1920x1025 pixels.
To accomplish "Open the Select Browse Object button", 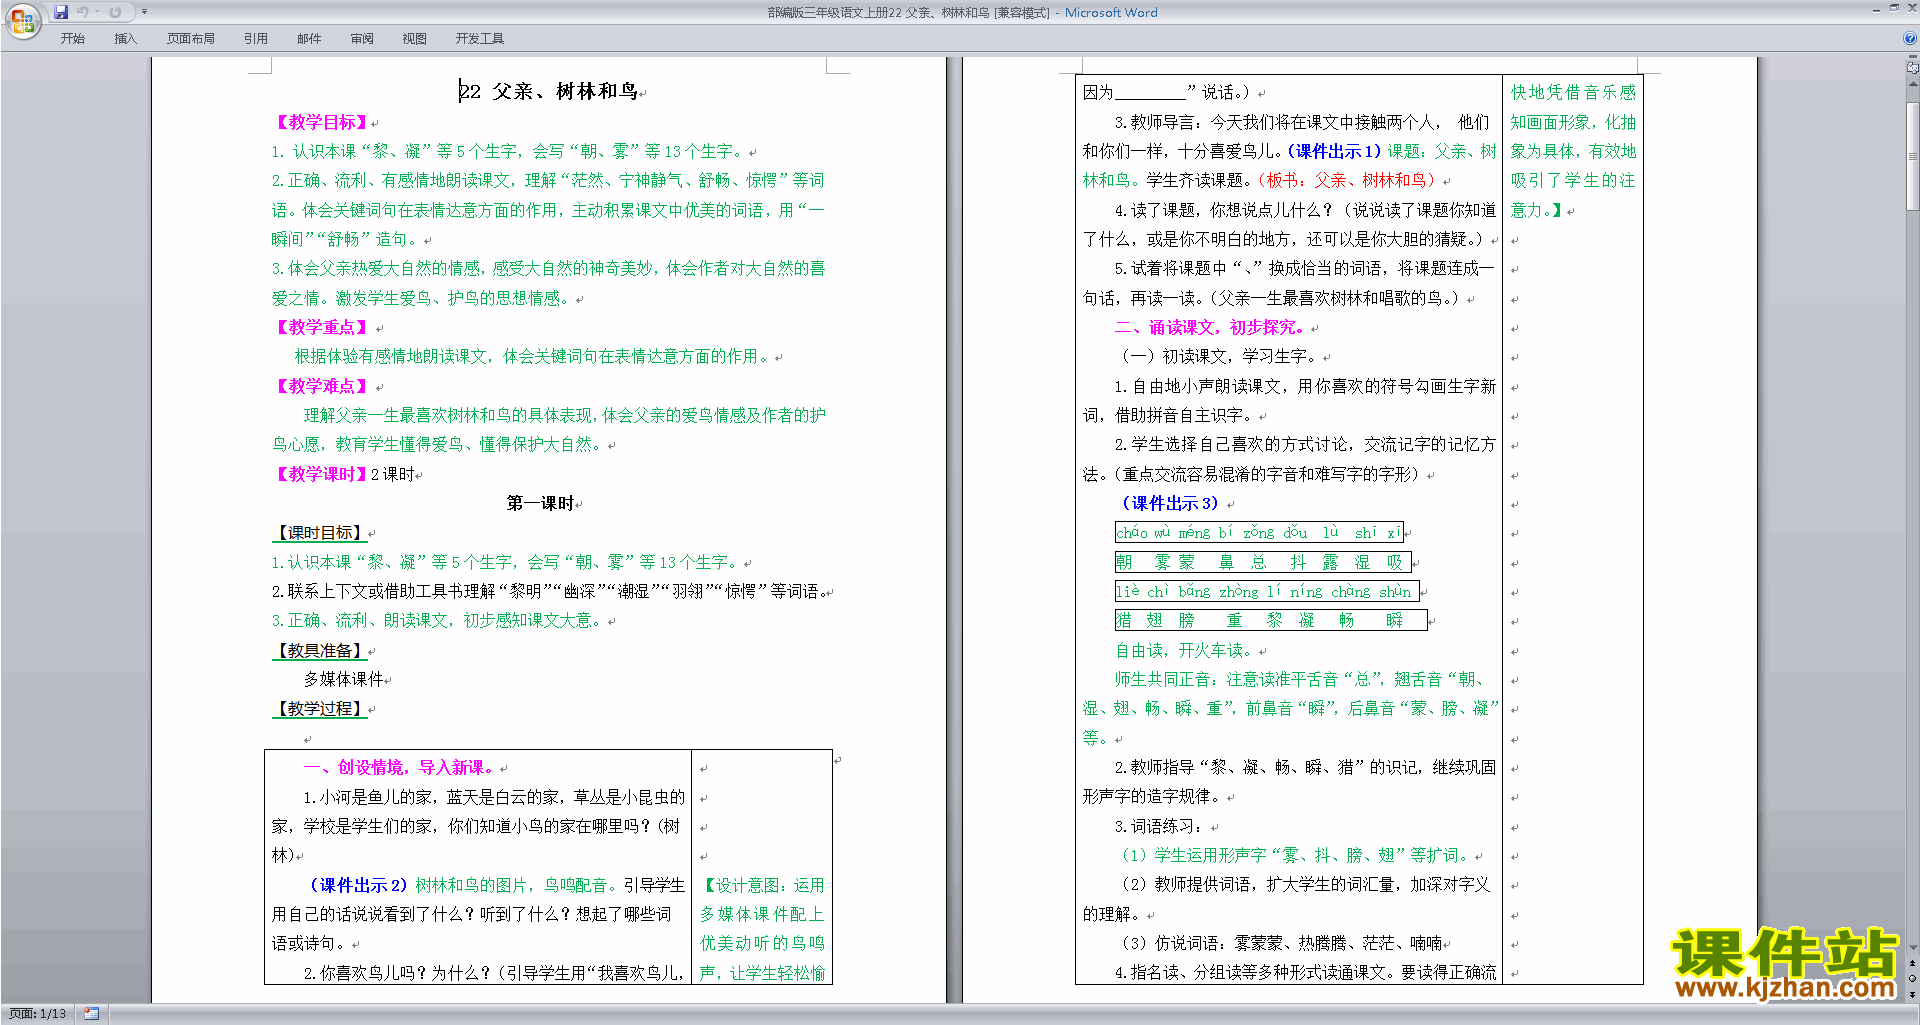I will pos(1913,978).
